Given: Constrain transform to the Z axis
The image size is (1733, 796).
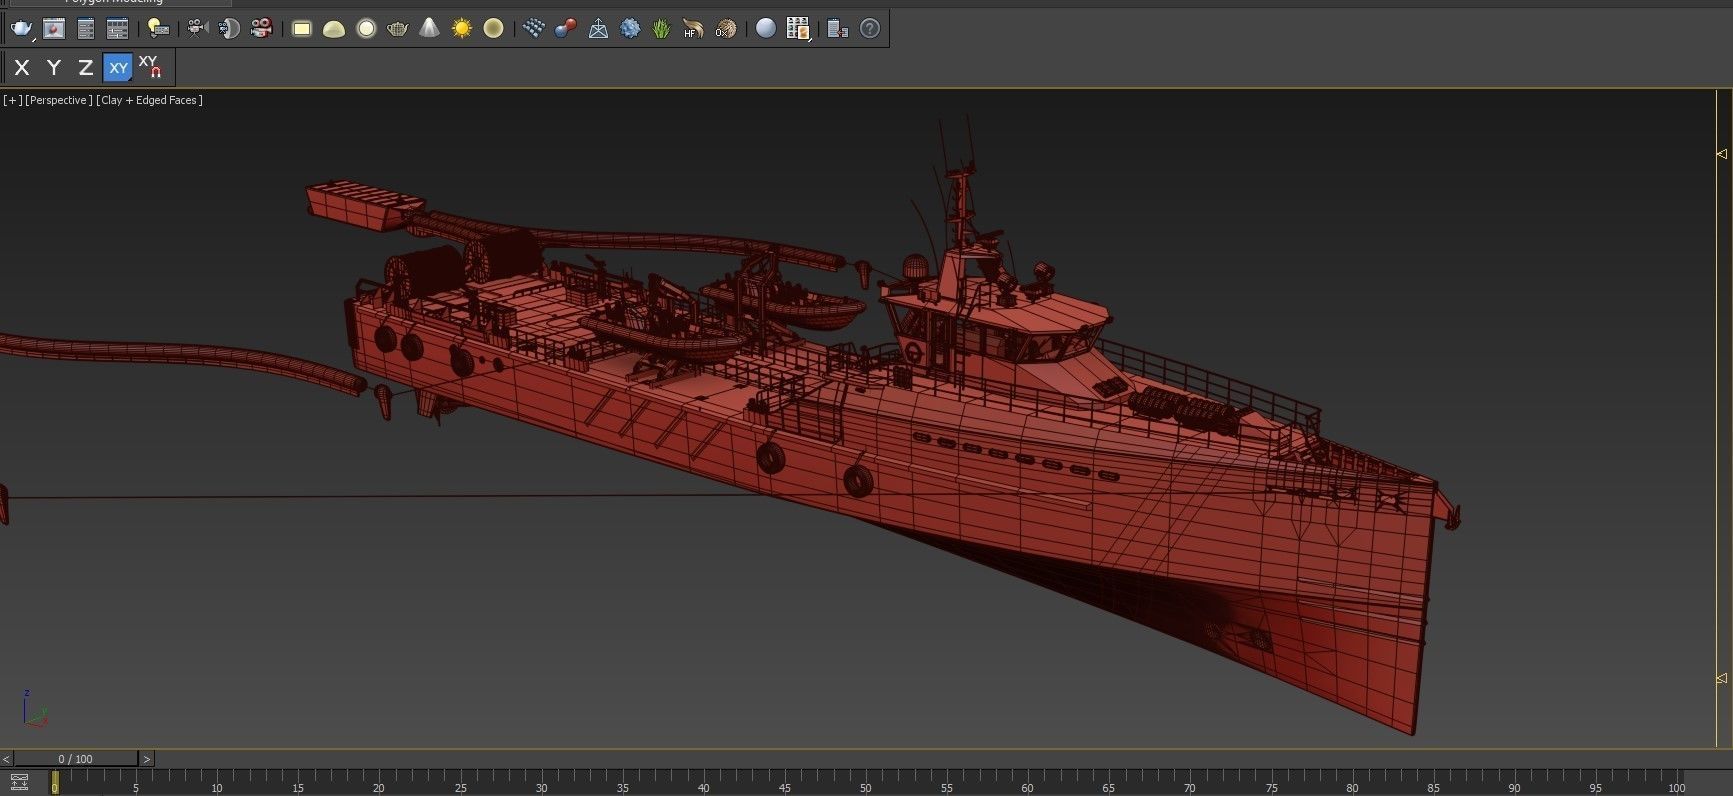Looking at the screenshot, I should tap(86, 68).
